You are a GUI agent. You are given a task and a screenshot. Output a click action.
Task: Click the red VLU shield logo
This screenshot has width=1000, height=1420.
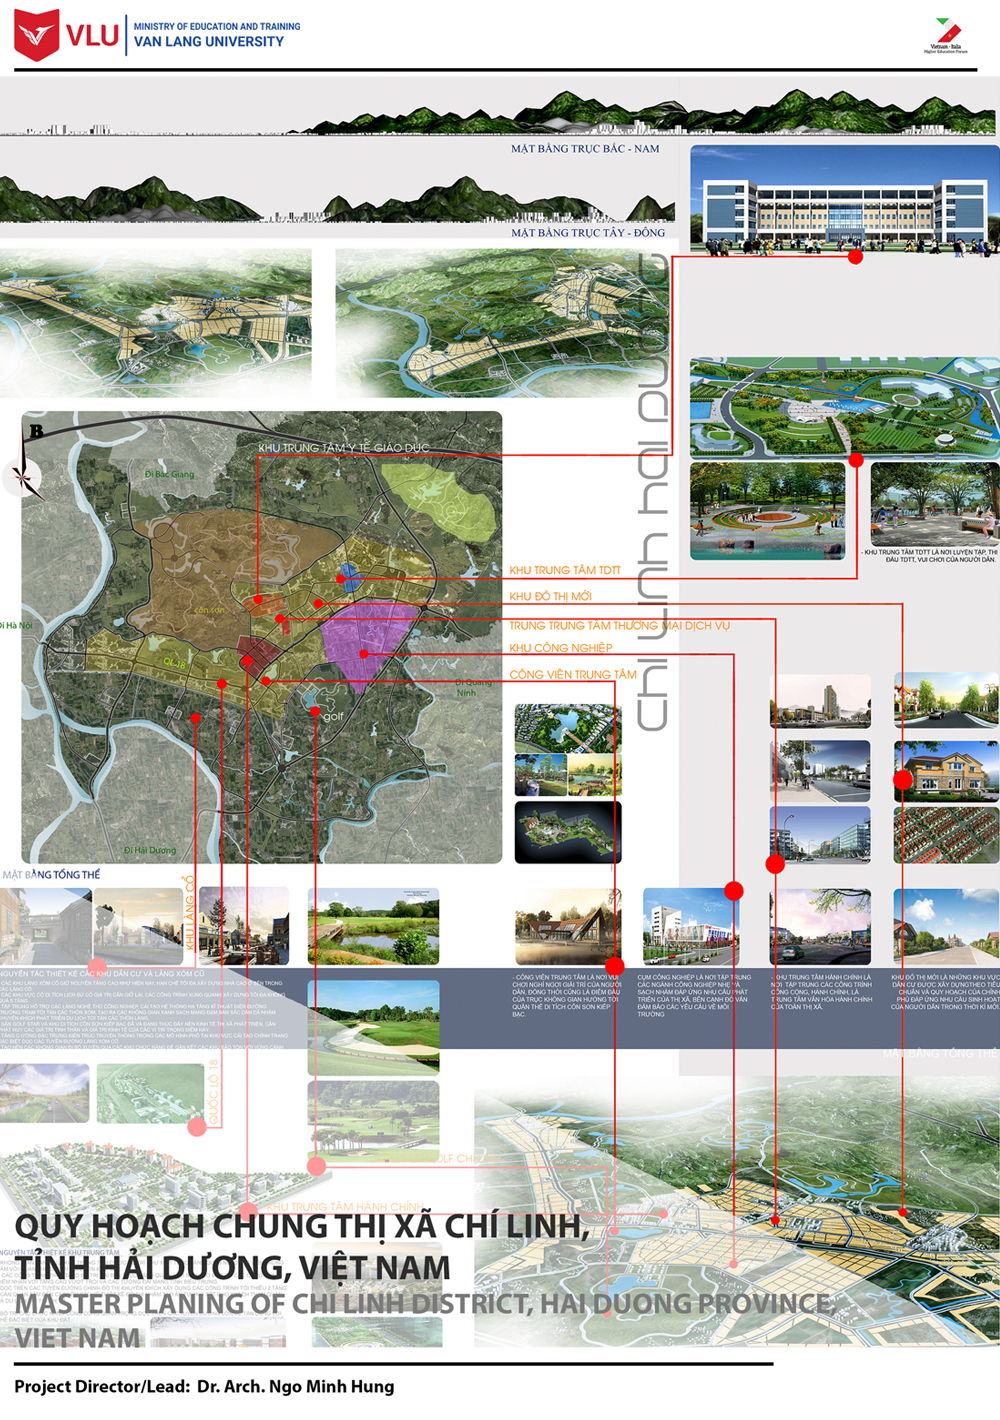[x=37, y=35]
